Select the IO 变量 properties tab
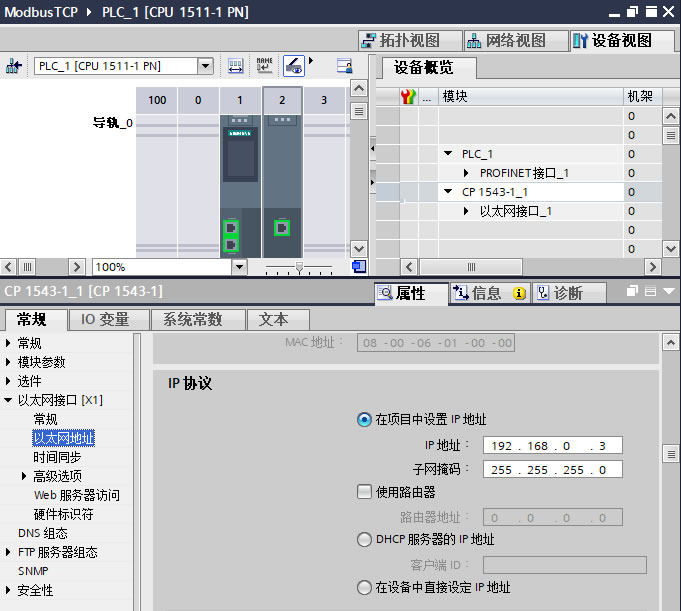Image resolution: width=681 pixels, height=611 pixels. pyautogui.click(x=109, y=320)
